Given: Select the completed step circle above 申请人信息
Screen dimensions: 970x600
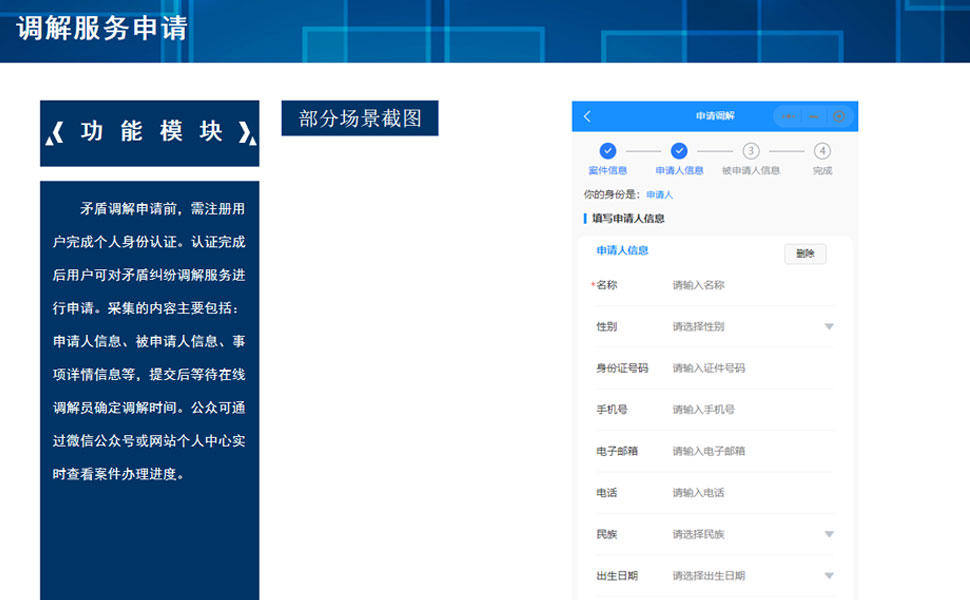Looking at the screenshot, I should tap(679, 151).
